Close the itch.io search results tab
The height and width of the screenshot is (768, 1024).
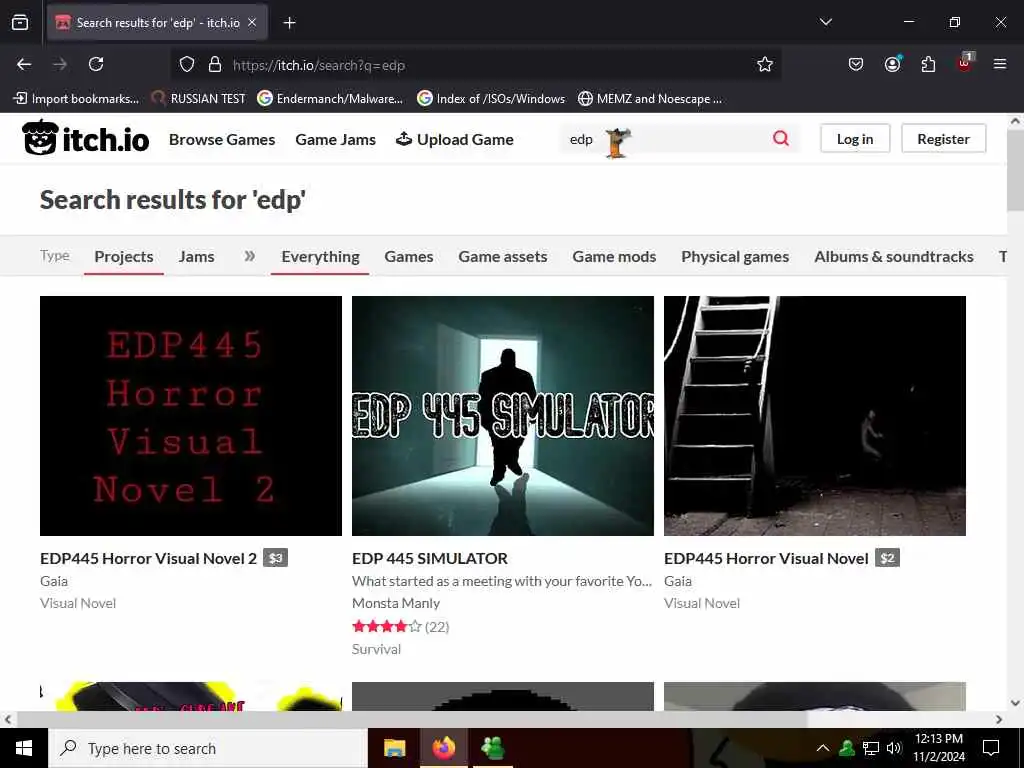[x=252, y=22]
